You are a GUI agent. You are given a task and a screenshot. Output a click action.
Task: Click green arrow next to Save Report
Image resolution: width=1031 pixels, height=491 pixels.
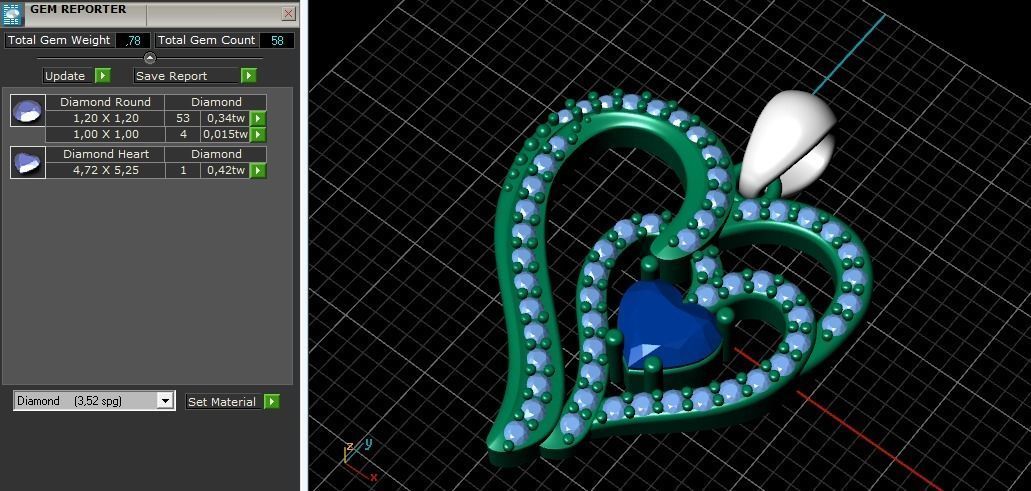pyautogui.click(x=249, y=76)
